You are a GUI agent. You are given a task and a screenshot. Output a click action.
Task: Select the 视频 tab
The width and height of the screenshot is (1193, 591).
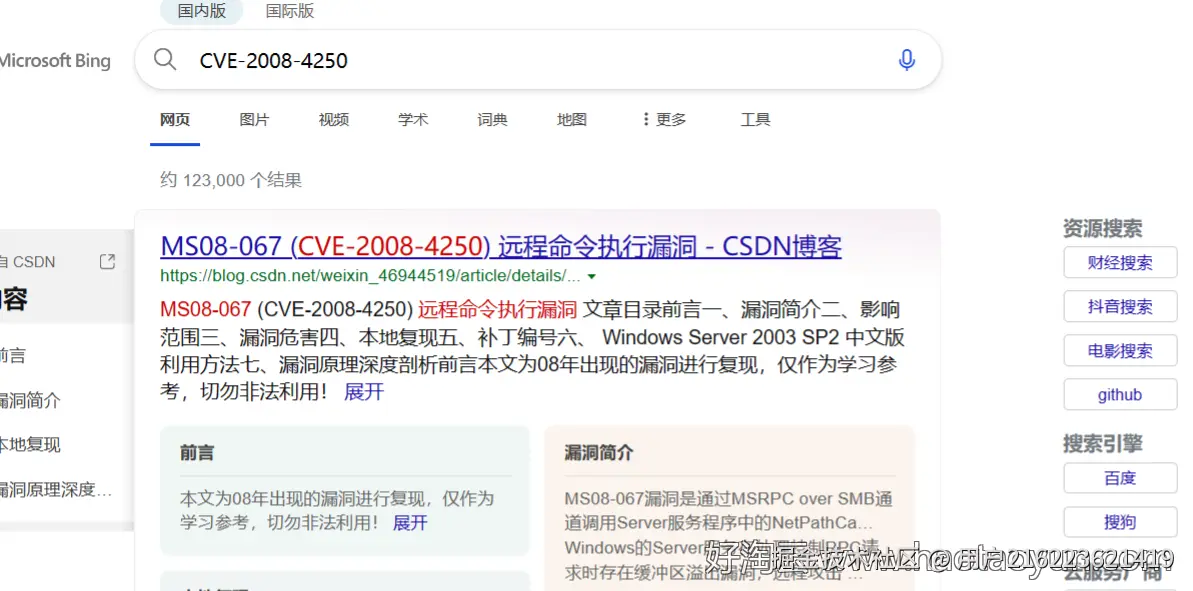click(x=333, y=119)
